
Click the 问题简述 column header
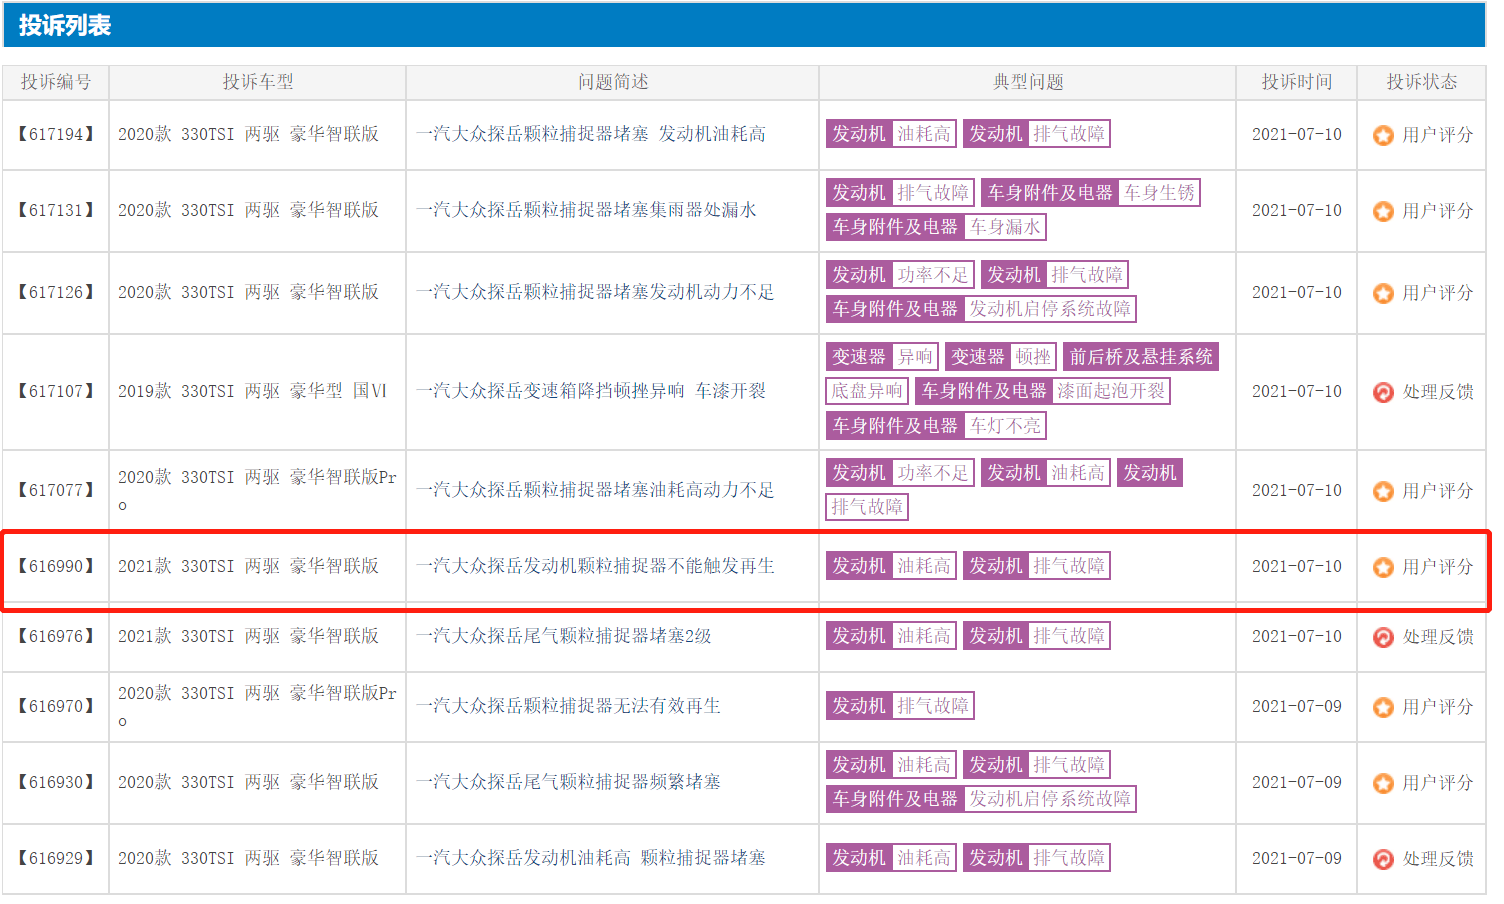tap(613, 82)
